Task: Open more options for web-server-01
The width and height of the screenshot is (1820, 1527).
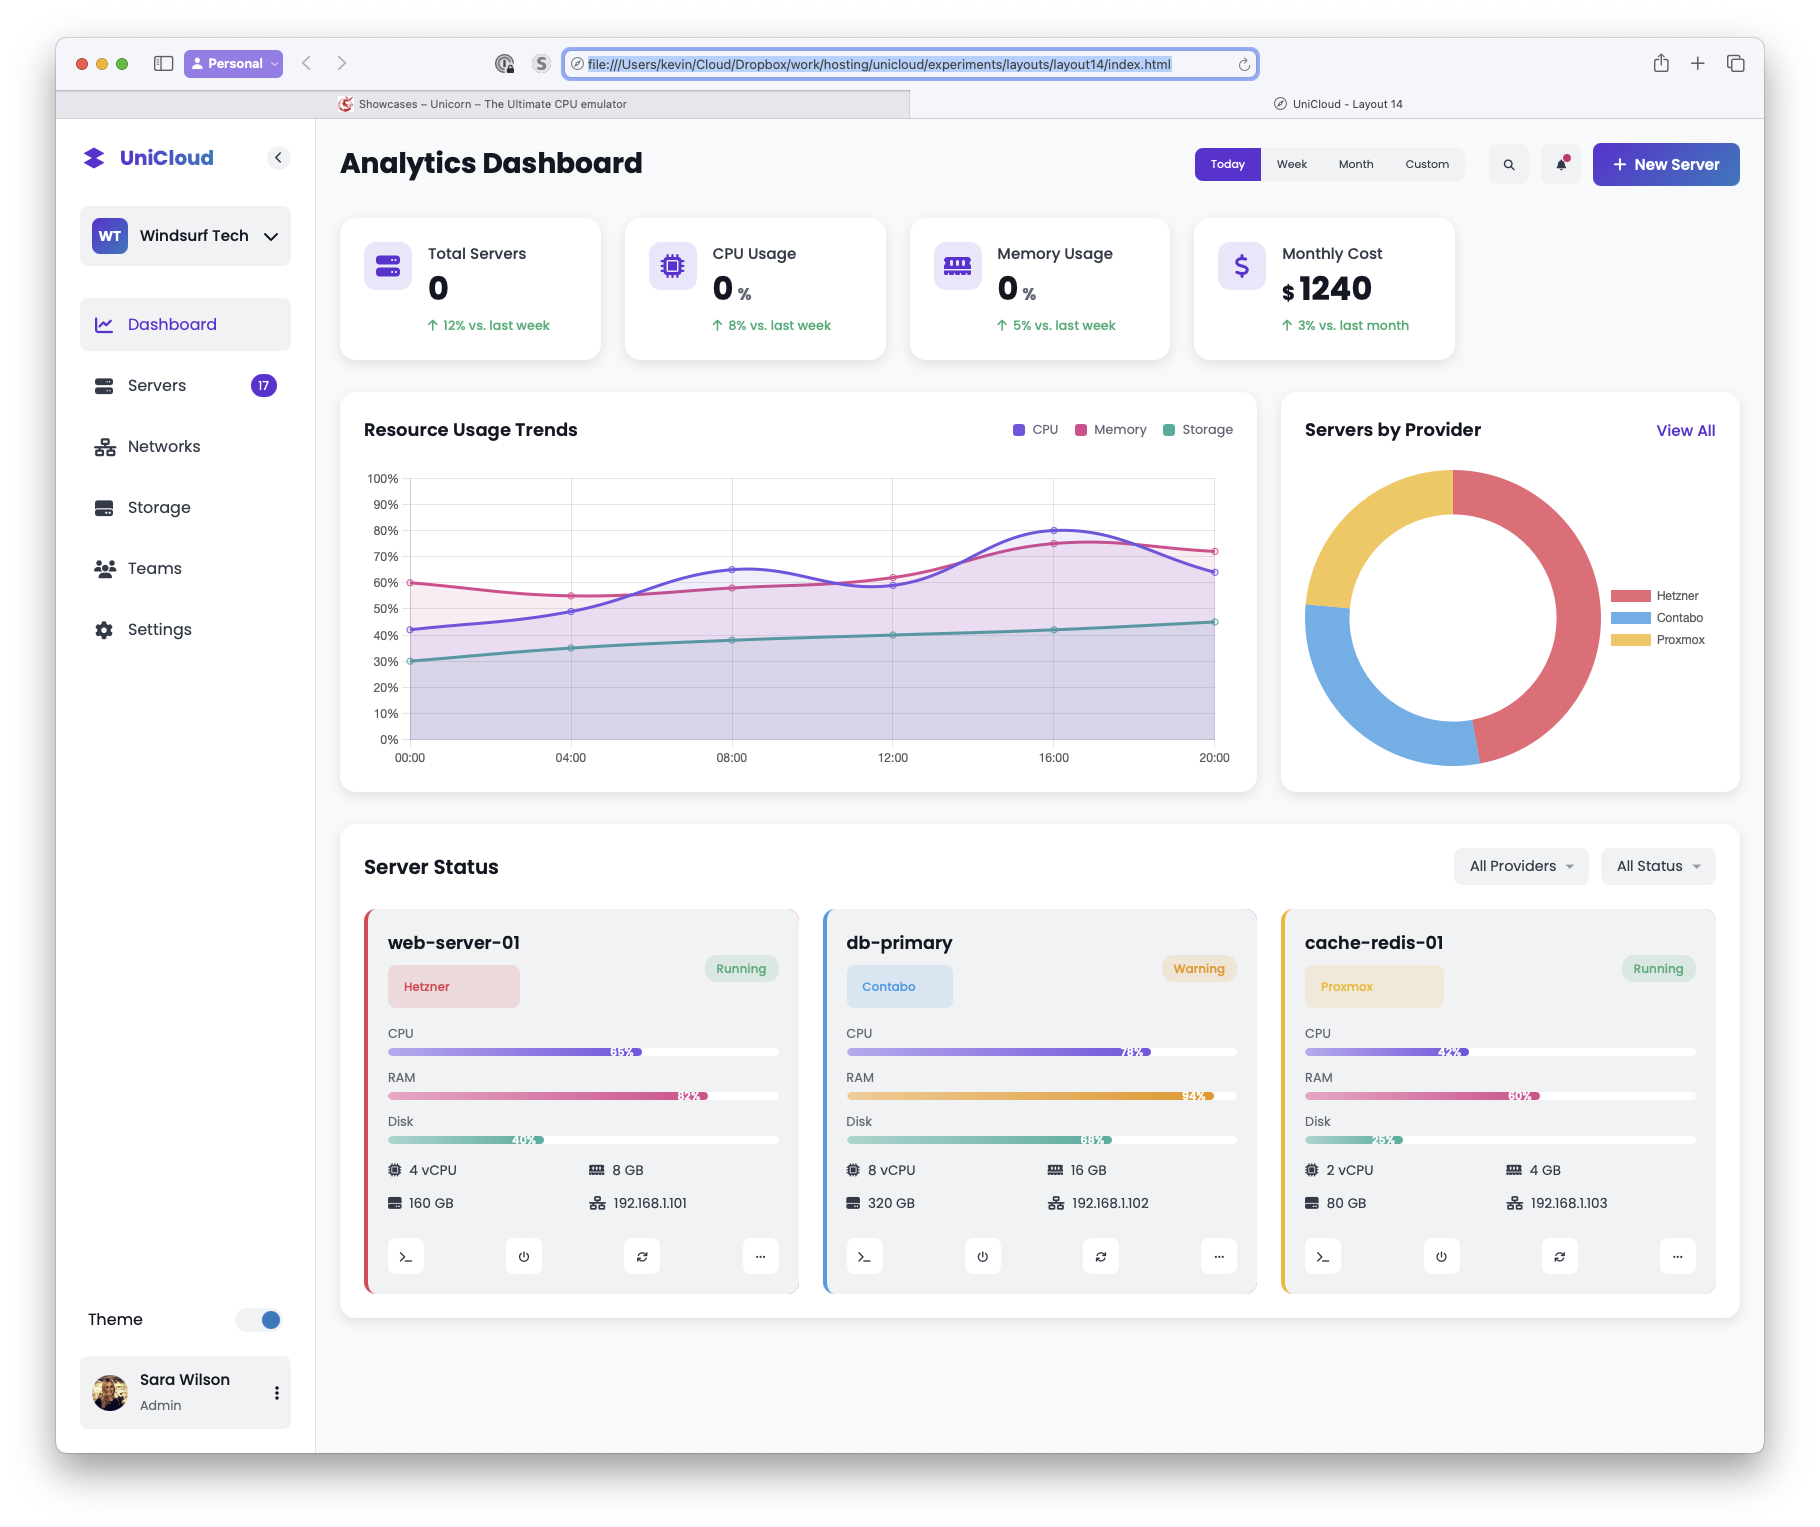Action: 760,1257
